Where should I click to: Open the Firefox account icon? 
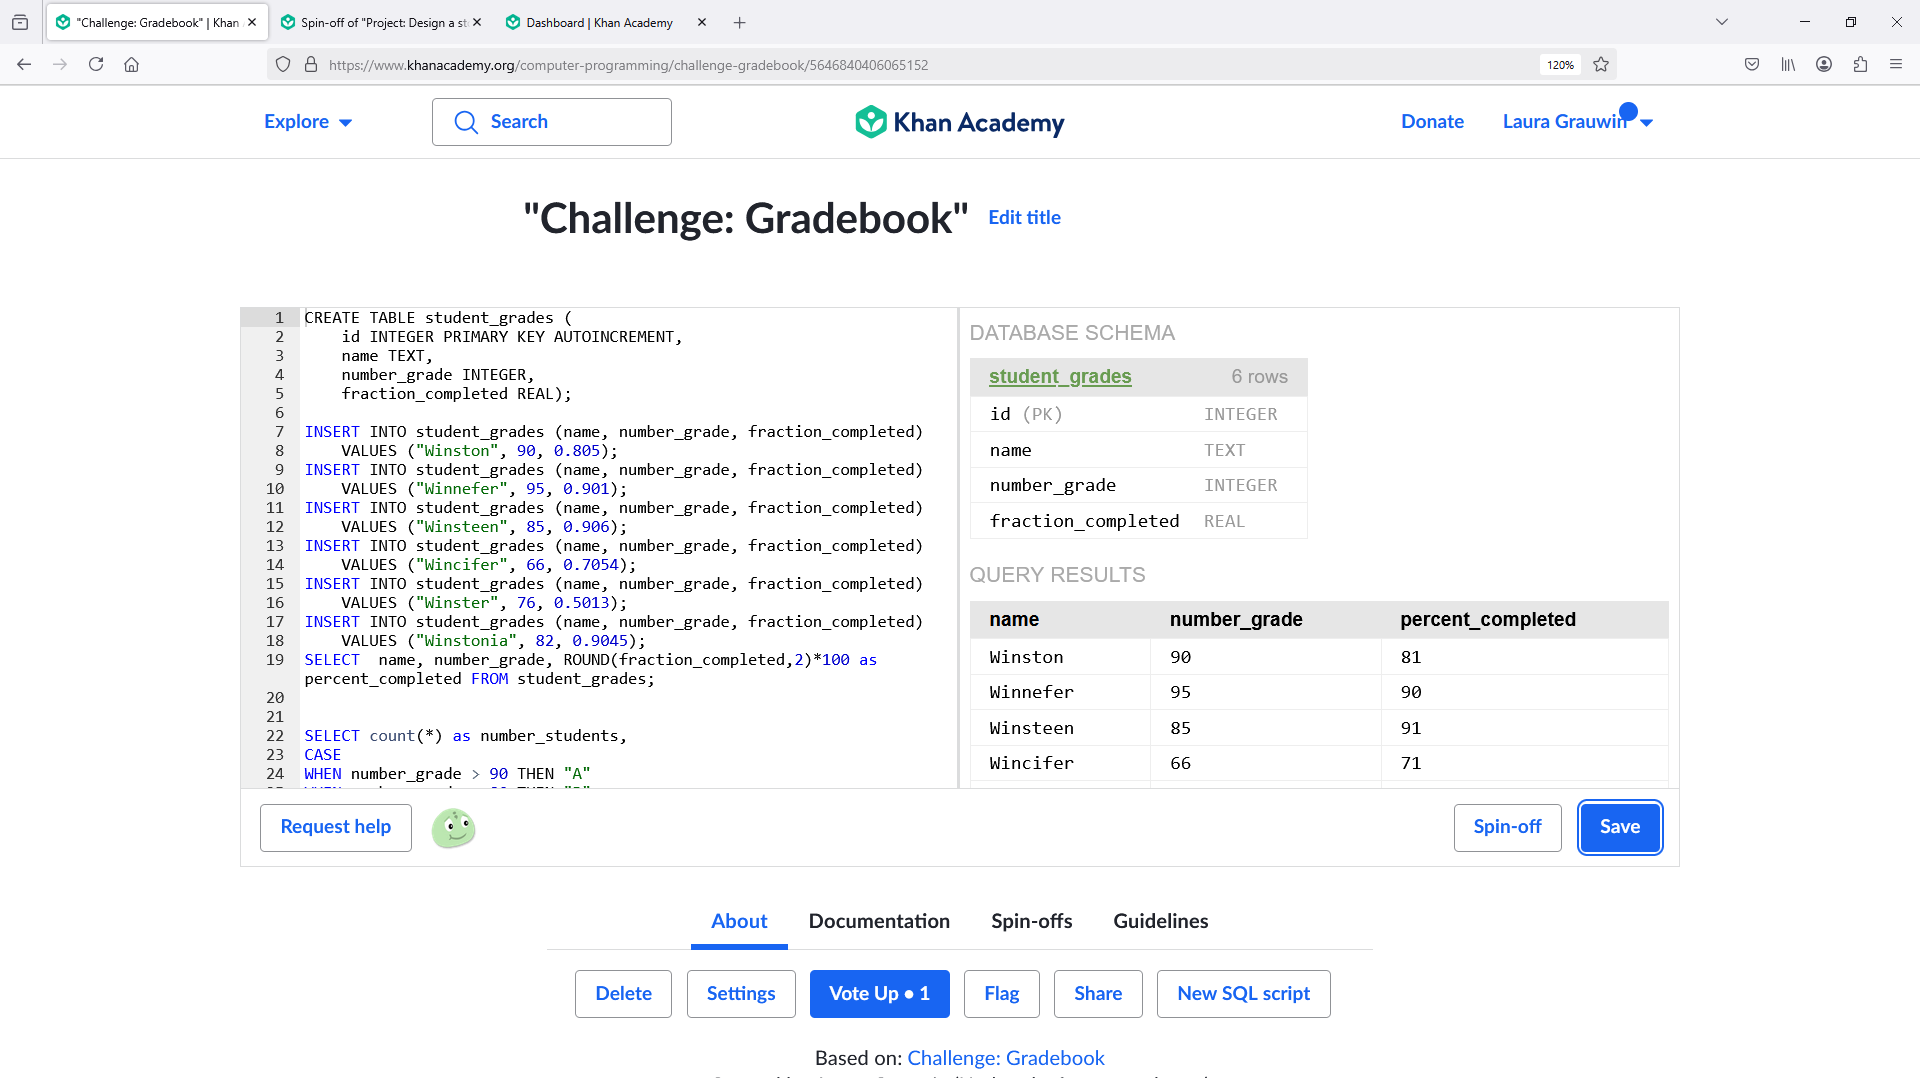pos(1824,65)
